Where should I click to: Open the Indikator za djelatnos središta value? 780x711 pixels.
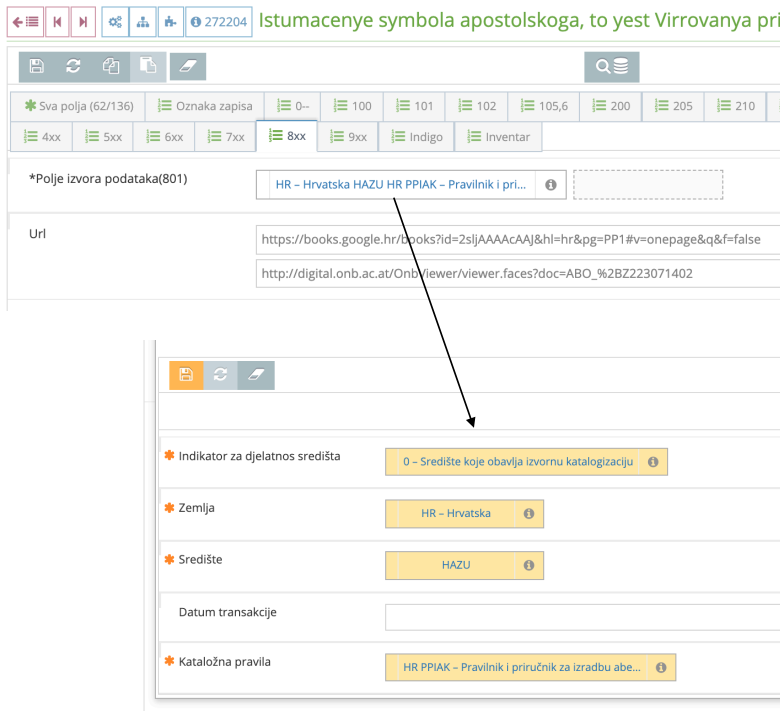pyautogui.click(x=518, y=462)
